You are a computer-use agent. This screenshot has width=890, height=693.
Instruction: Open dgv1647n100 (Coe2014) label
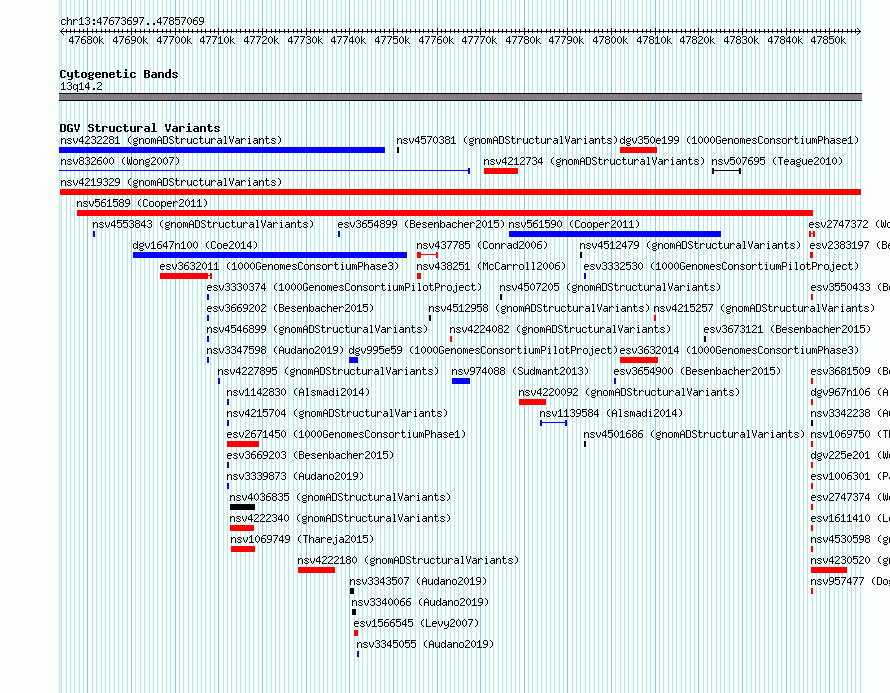click(x=195, y=245)
